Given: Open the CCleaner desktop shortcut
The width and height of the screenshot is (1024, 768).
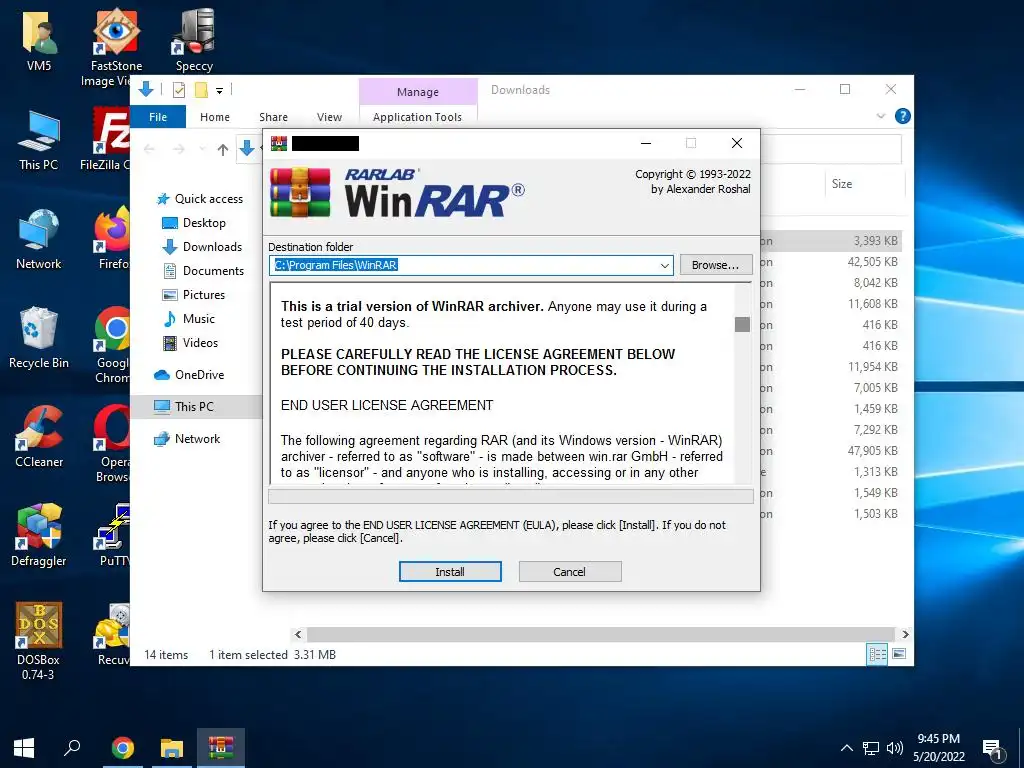Looking at the screenshot, I should click(39, 438).
